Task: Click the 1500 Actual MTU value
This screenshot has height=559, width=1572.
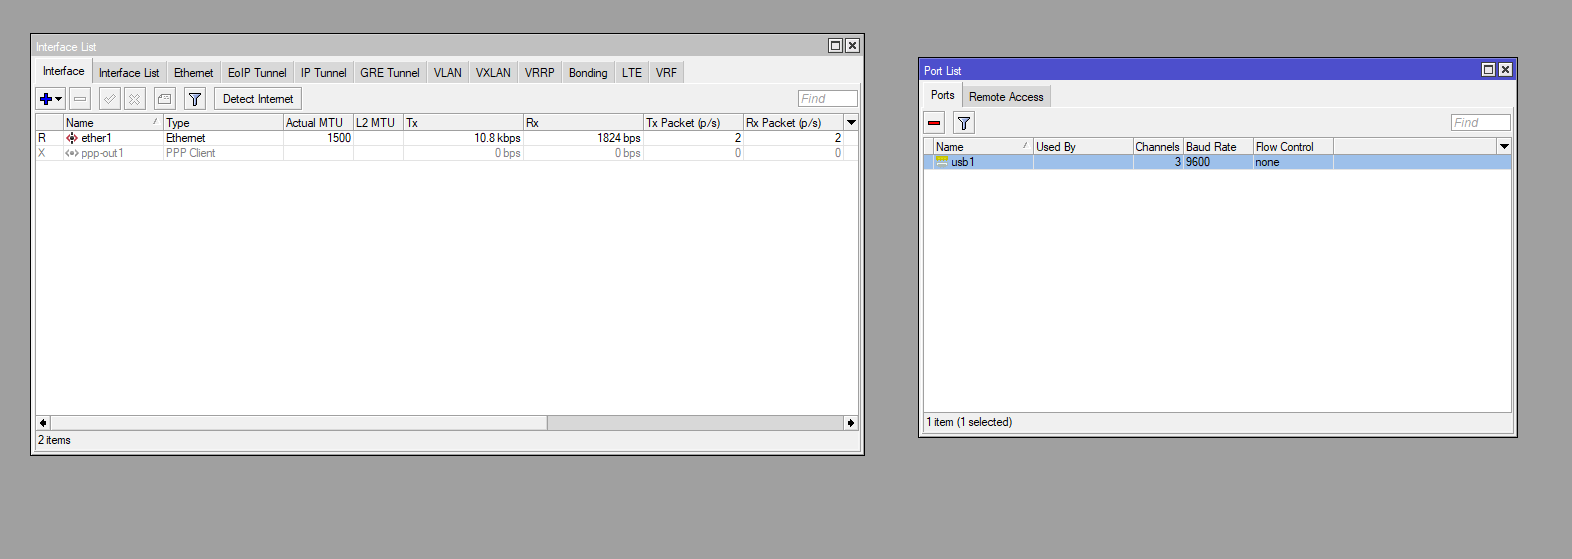Action: pyautogui.click(x=339, y=138)
